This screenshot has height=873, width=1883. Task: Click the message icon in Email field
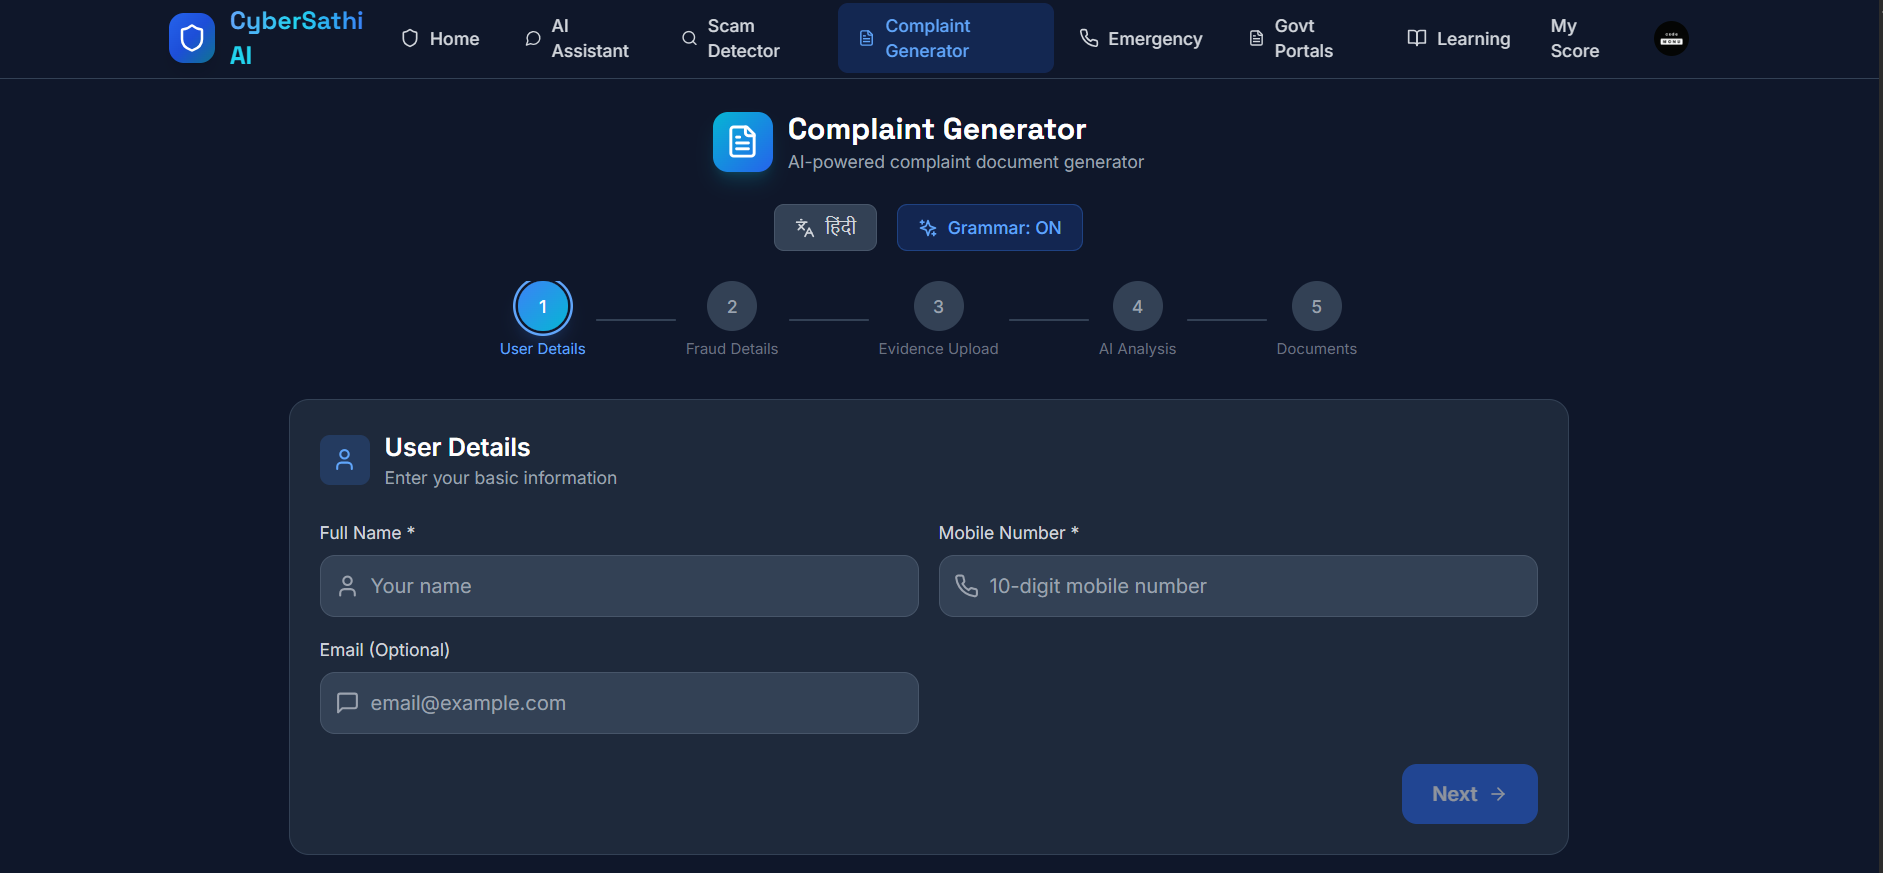(x=347, y=703)
